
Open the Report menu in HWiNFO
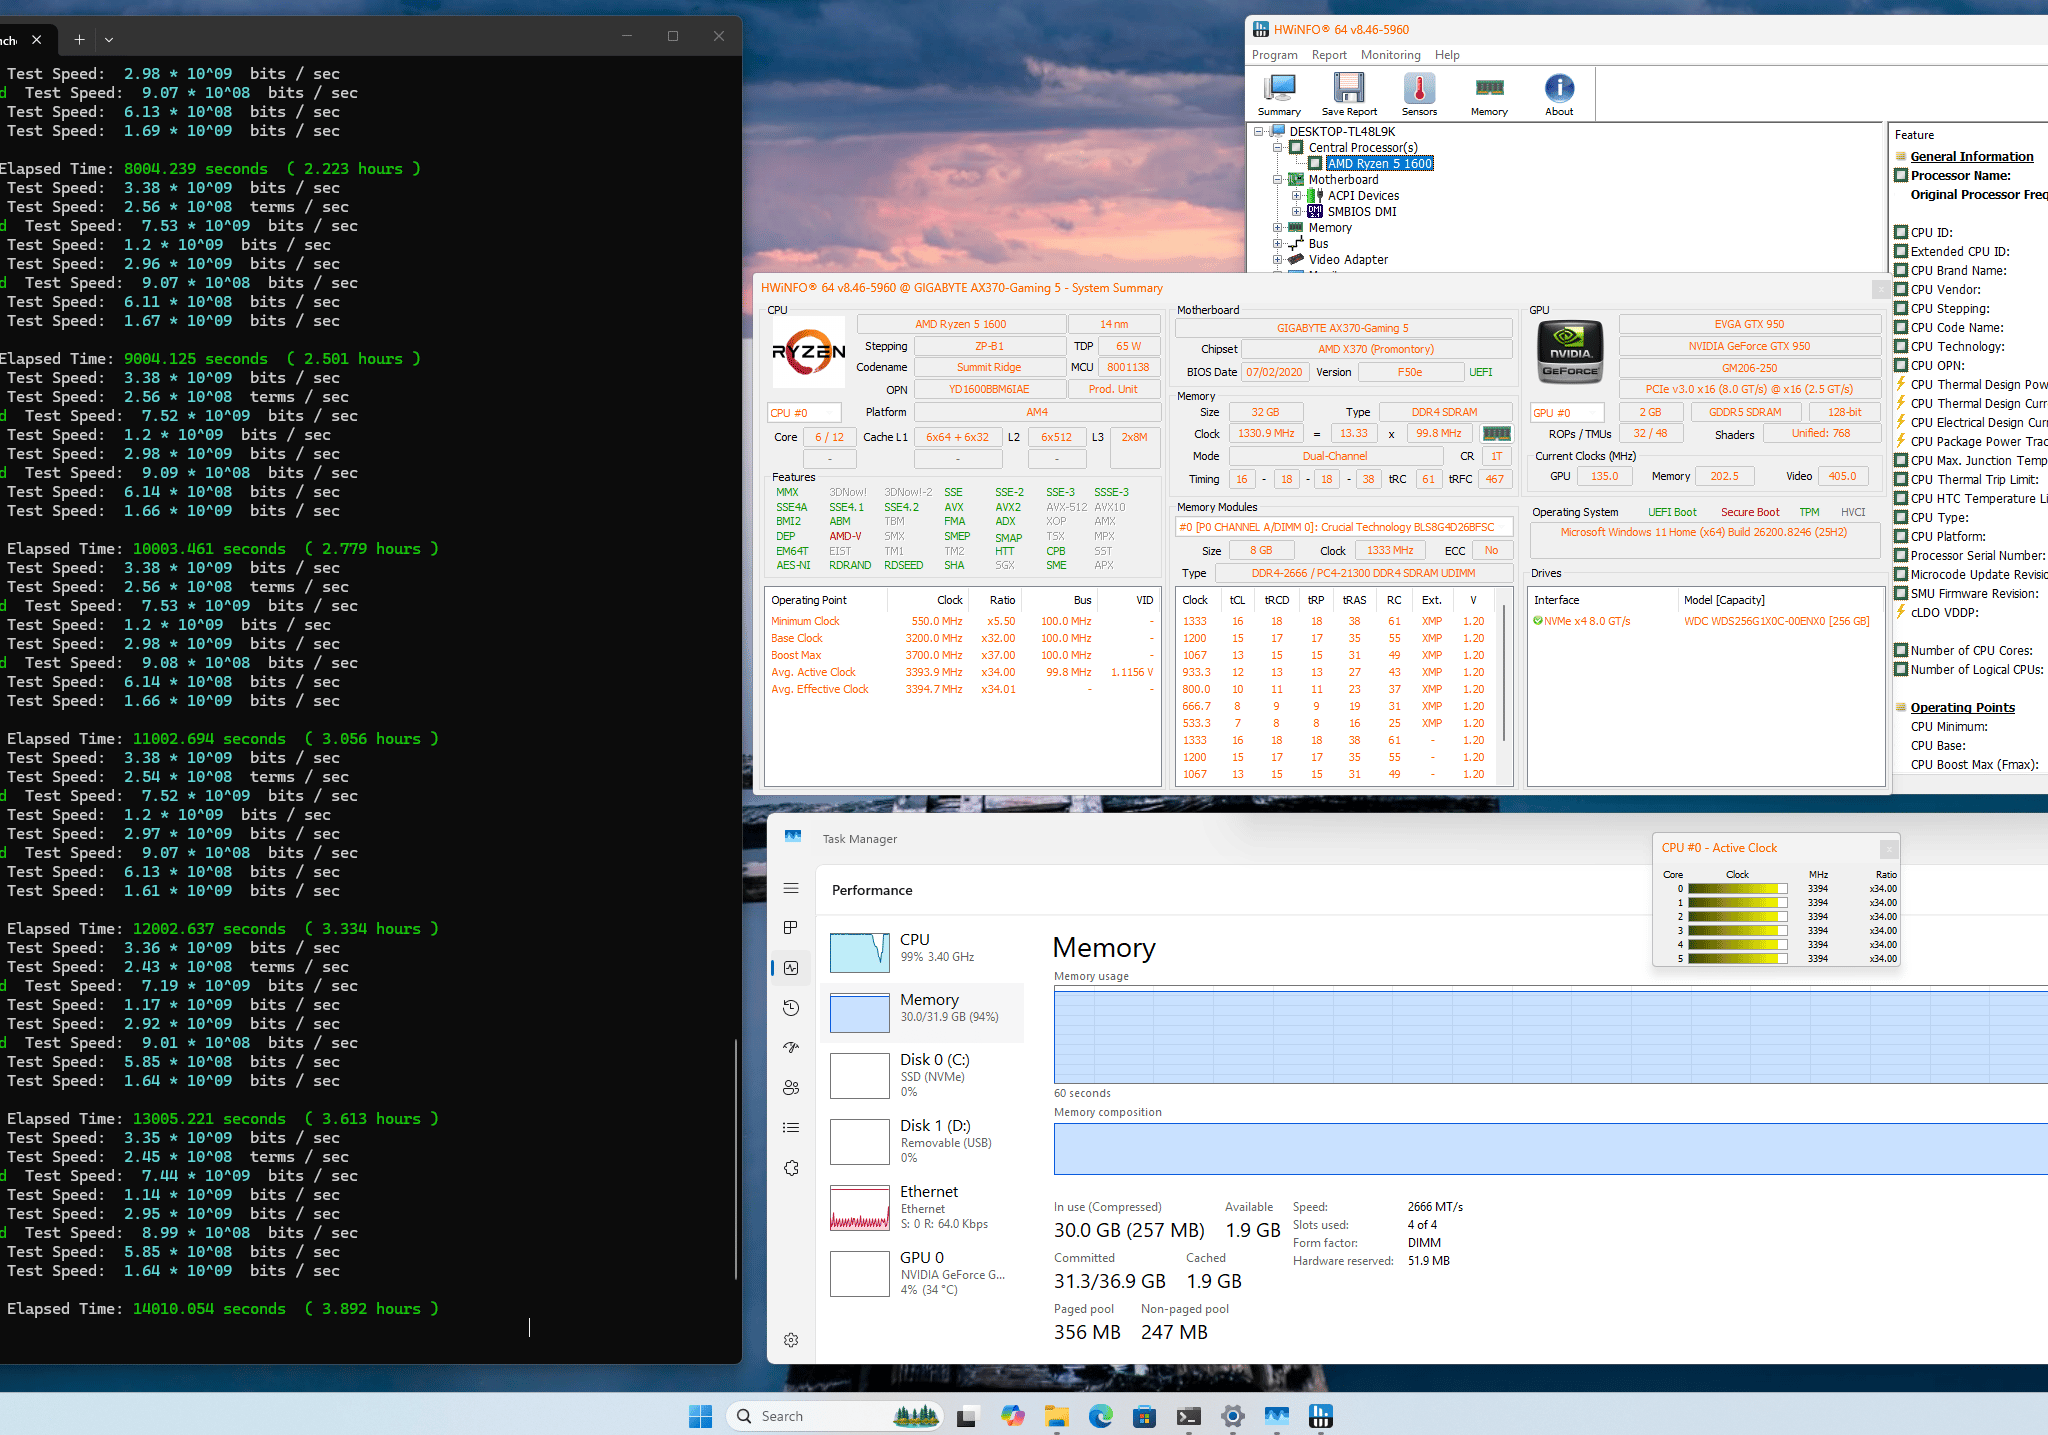click(x=1329, y=55)
